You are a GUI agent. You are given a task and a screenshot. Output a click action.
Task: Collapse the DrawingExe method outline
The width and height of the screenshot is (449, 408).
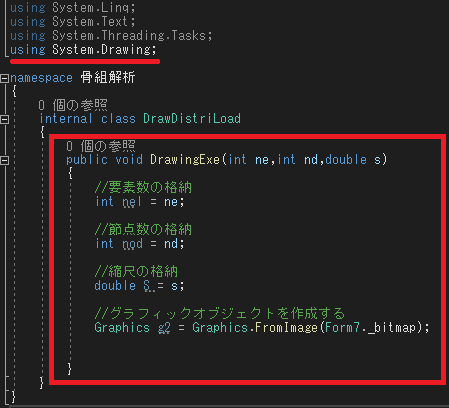pyautogui.click(x=4, y=160)
